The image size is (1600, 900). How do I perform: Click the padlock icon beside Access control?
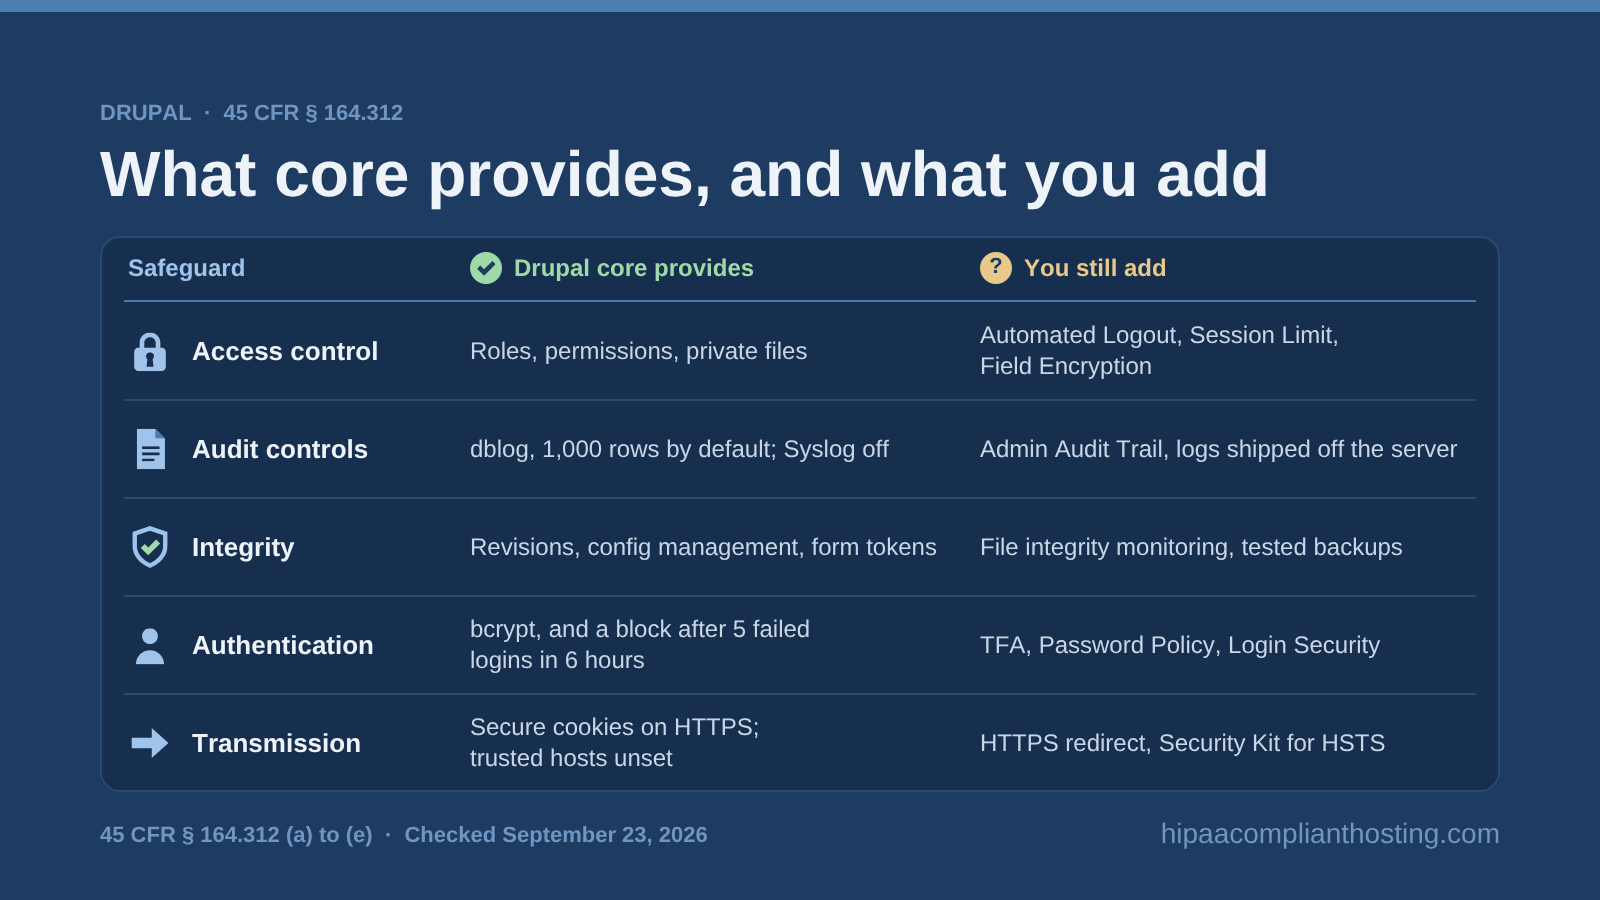coord(150,351)
